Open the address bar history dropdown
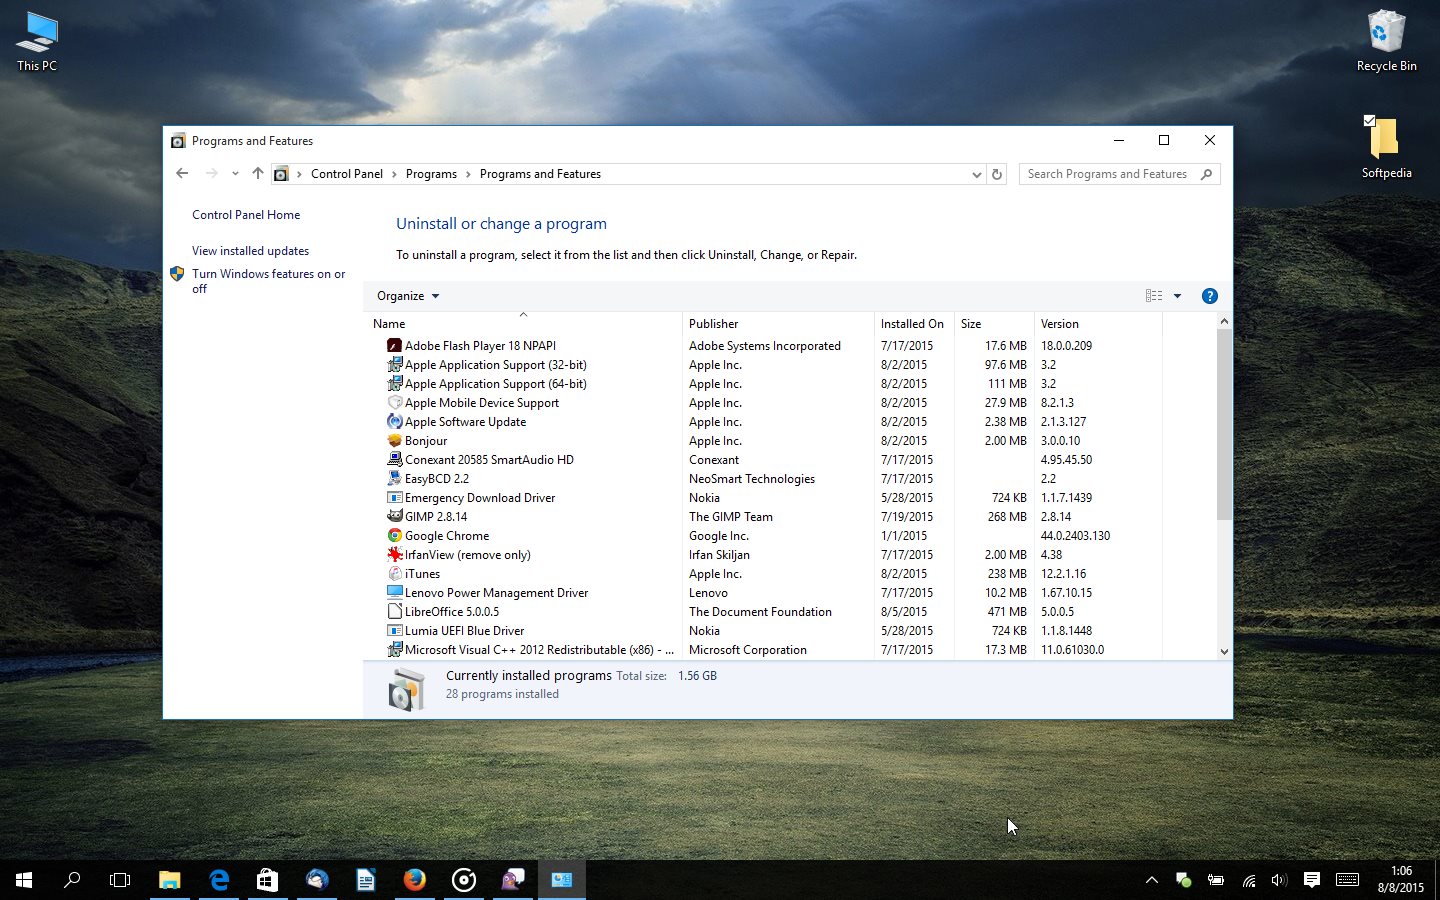Image resolution: width=1440 pixels, height=900 pixels. 976,174
